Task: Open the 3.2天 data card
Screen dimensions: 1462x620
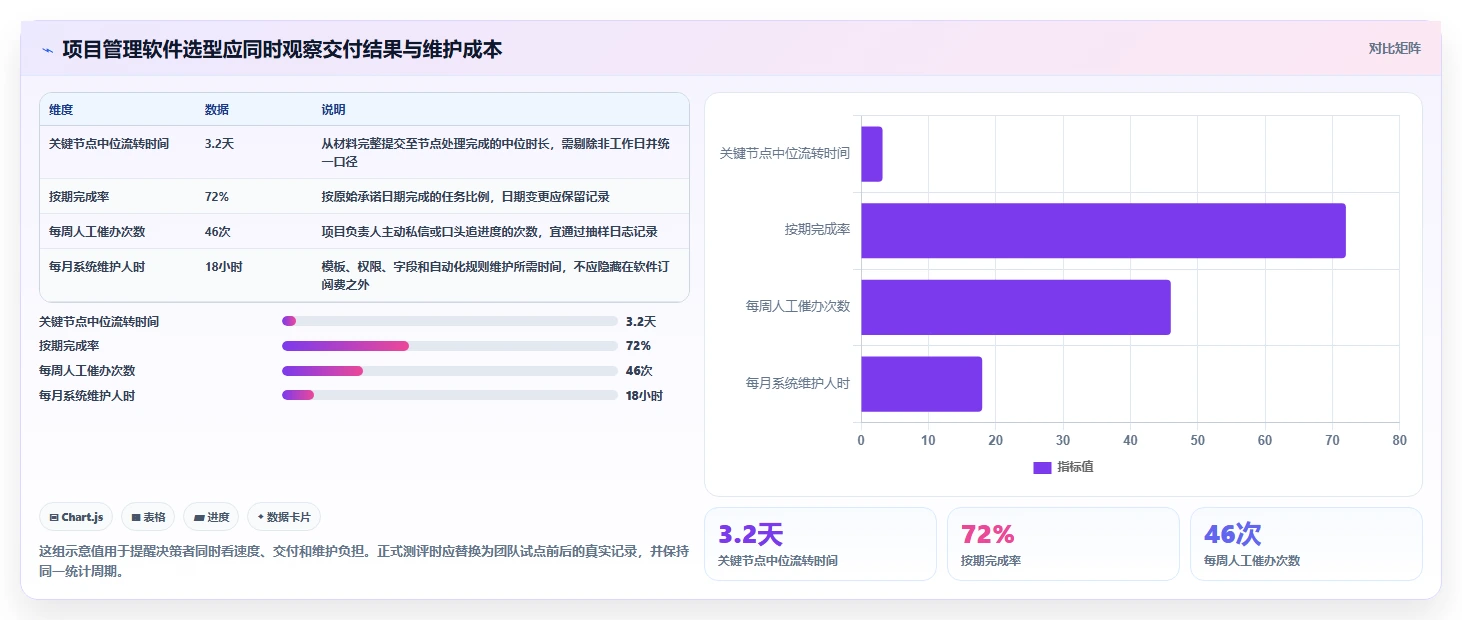Action: [x=820, y=544]
